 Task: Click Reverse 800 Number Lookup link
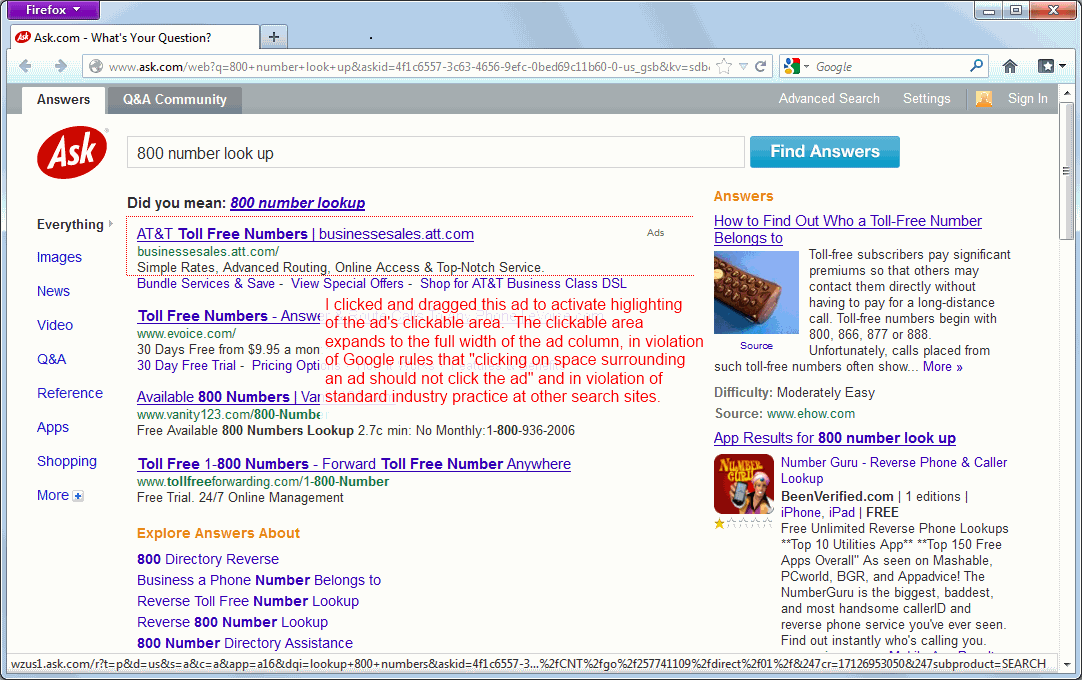(x=232, y=622)
